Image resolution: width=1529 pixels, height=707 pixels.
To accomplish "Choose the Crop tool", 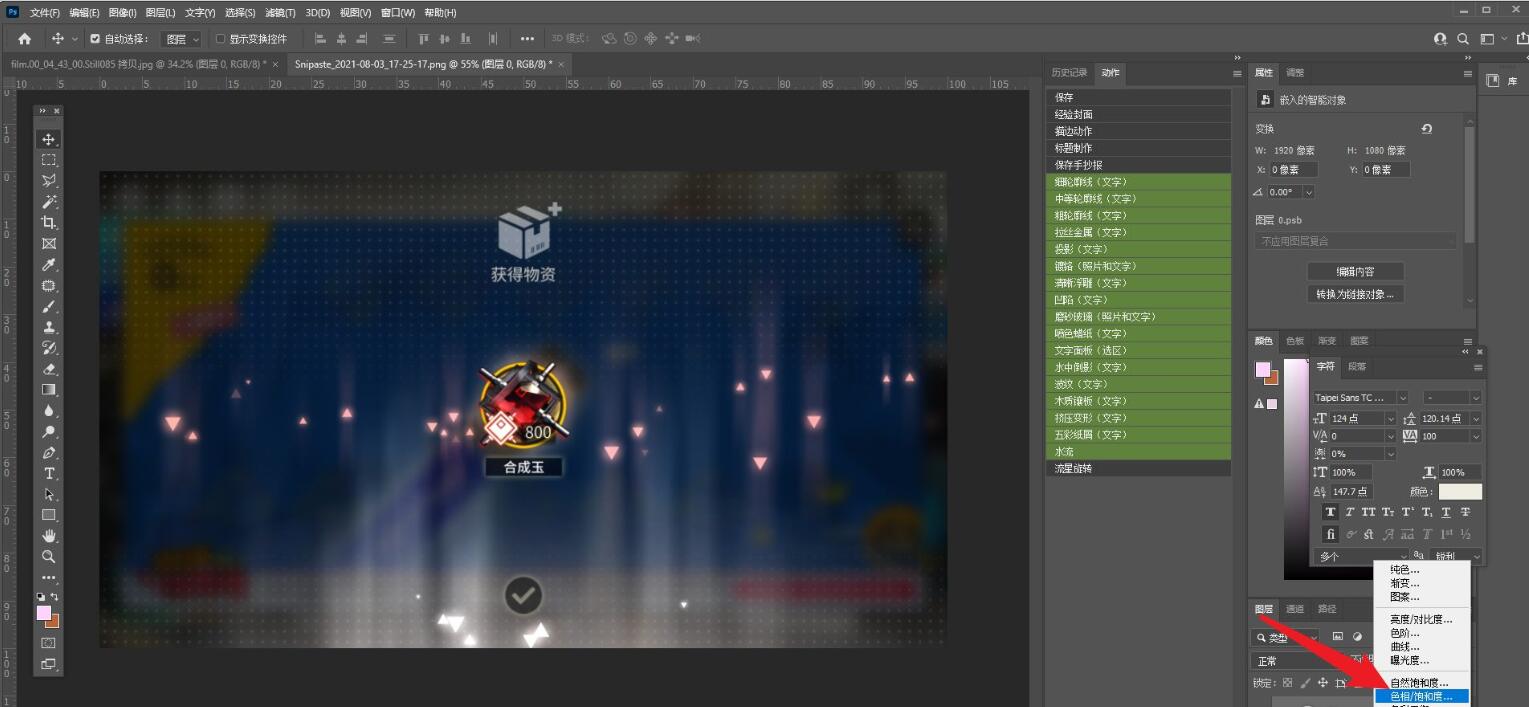I will pyautogui.click(x=49, y=223).
